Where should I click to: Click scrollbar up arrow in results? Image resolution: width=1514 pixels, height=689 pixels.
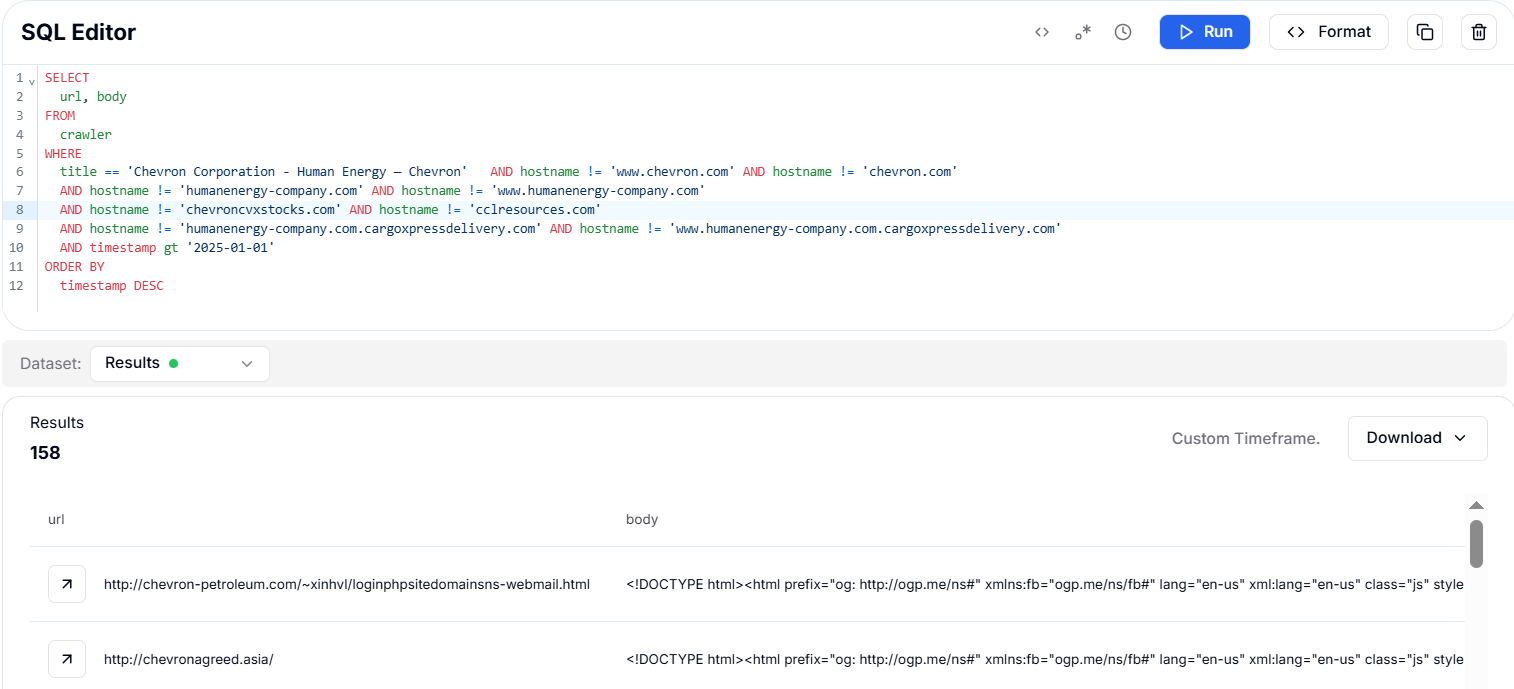point(1476,505)
